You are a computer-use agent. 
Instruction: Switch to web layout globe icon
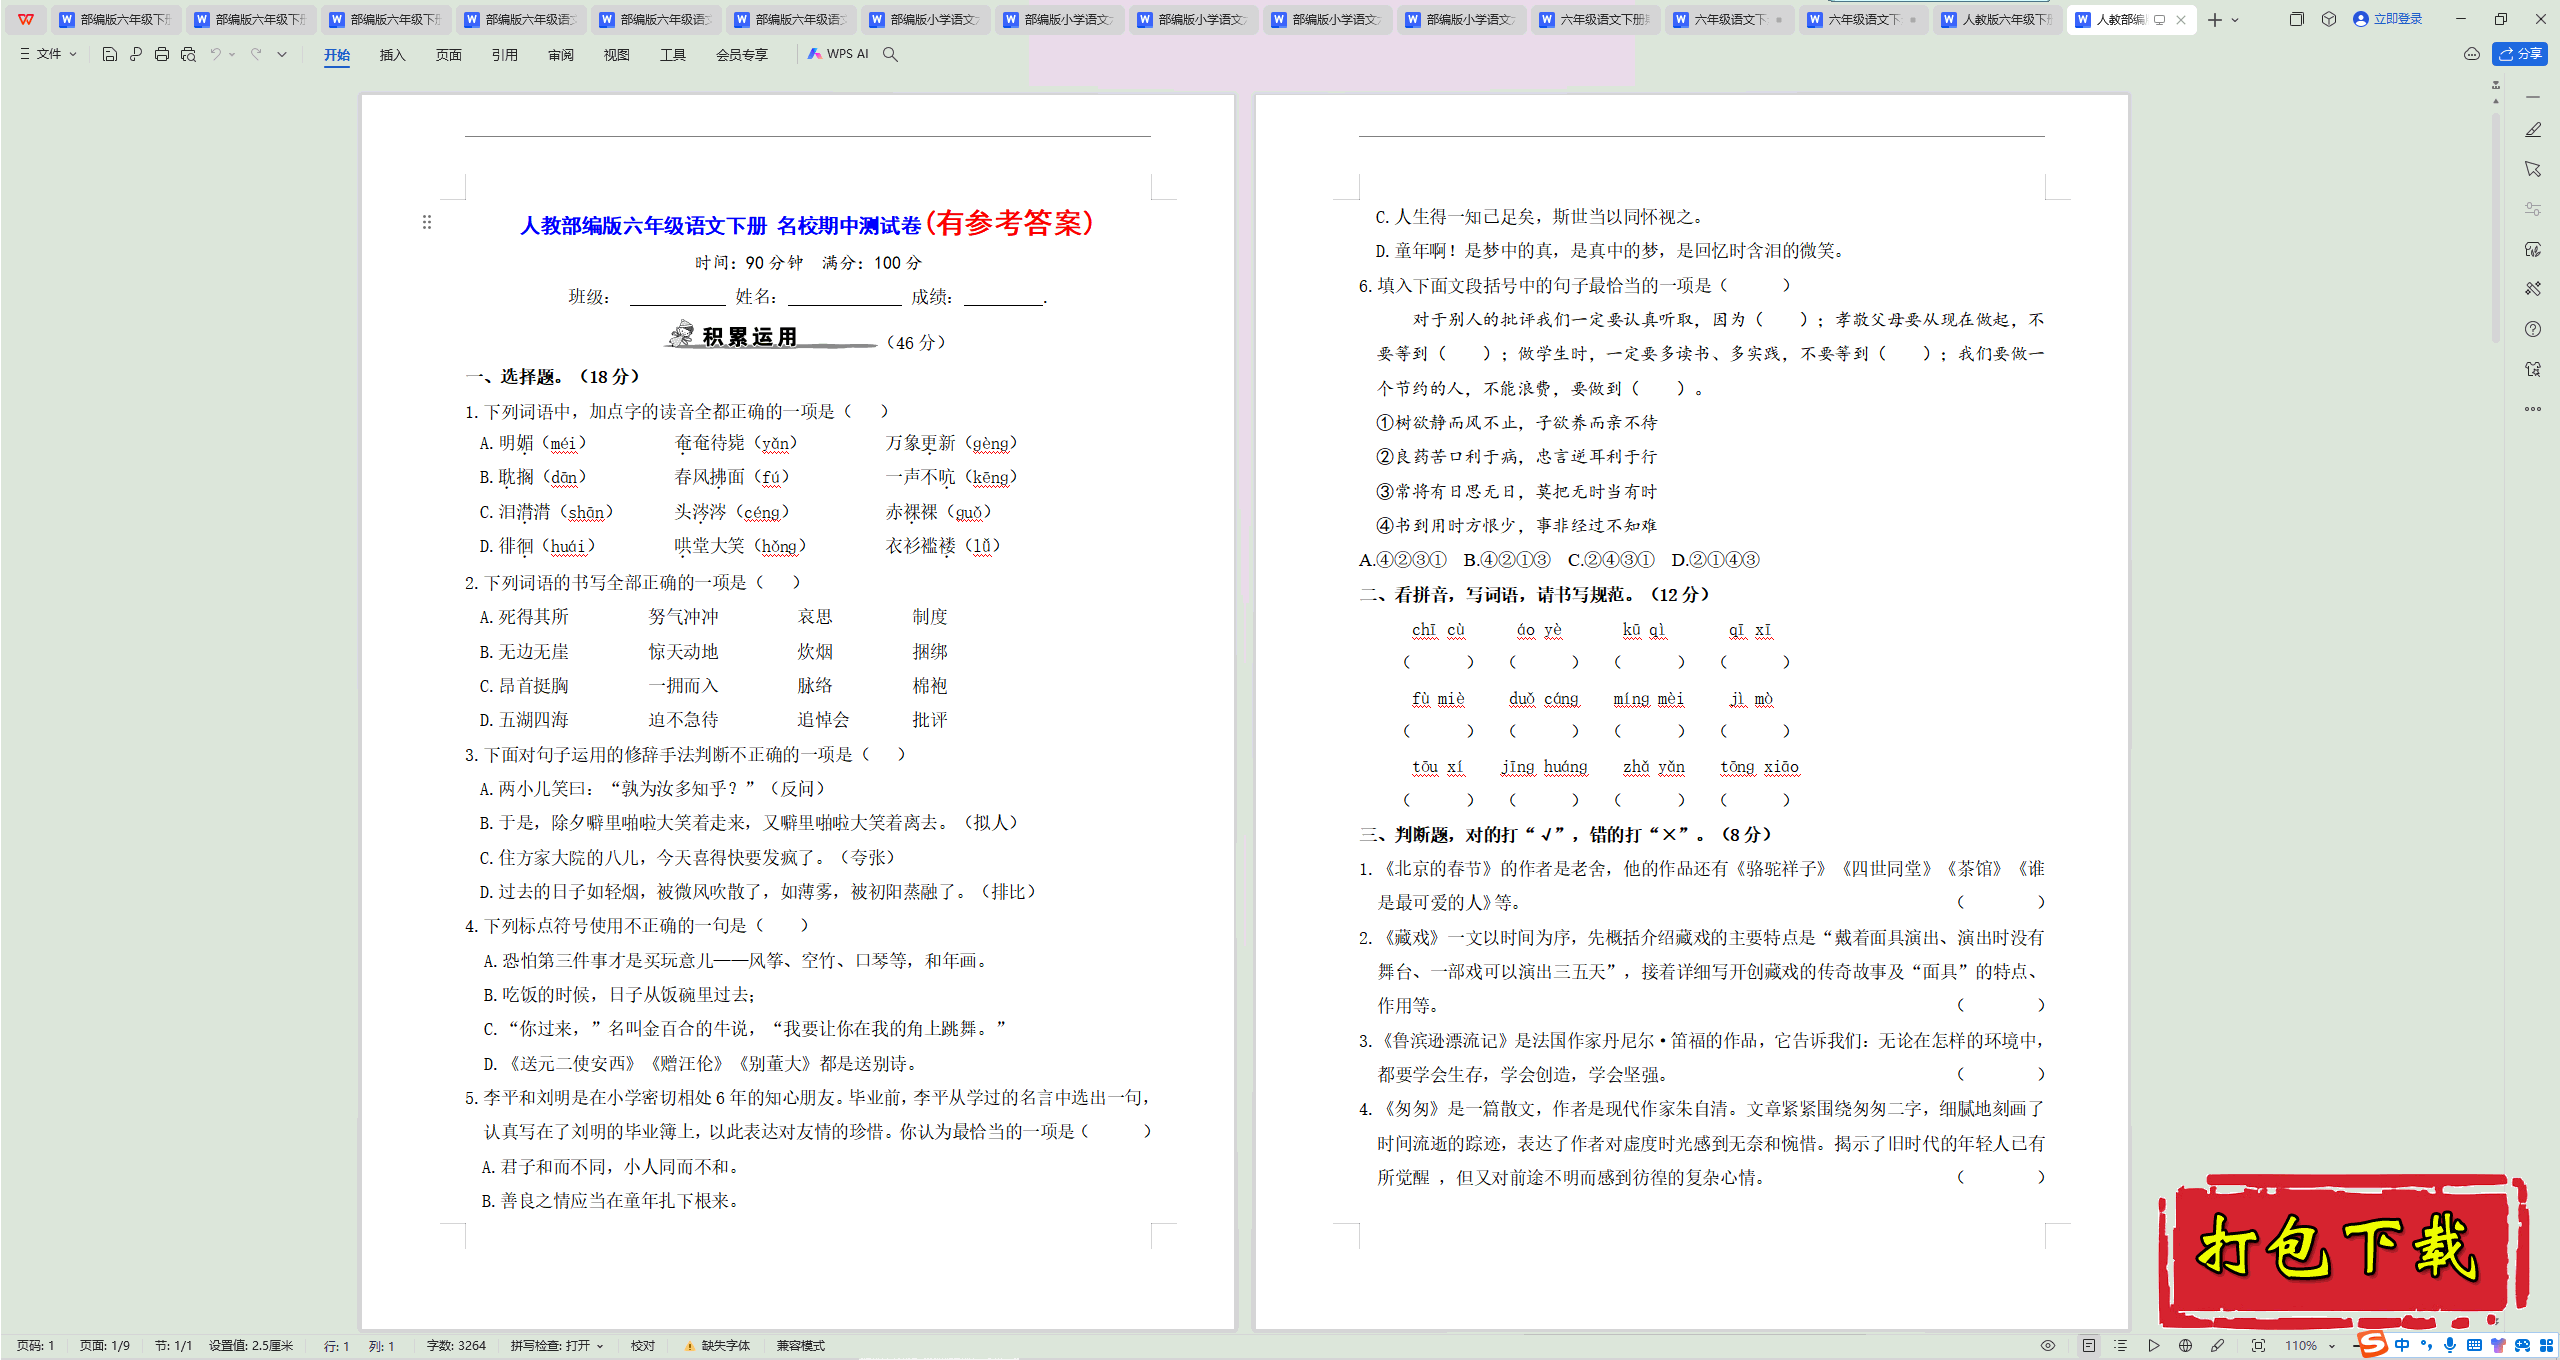2186,1346
